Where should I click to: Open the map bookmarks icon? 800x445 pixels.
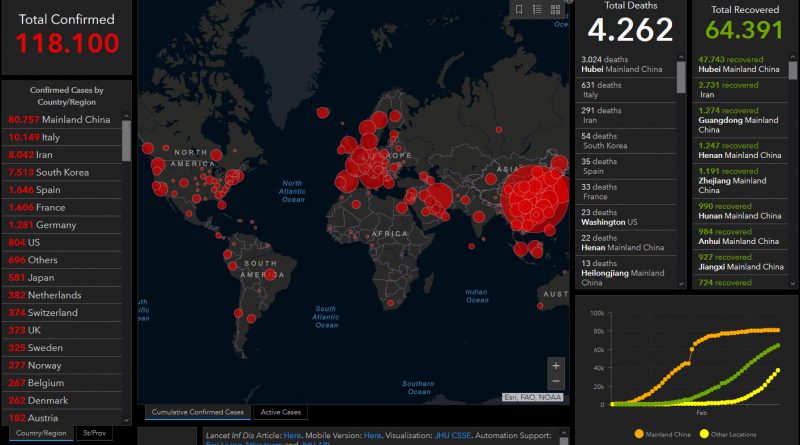click(x=519, y=9)
